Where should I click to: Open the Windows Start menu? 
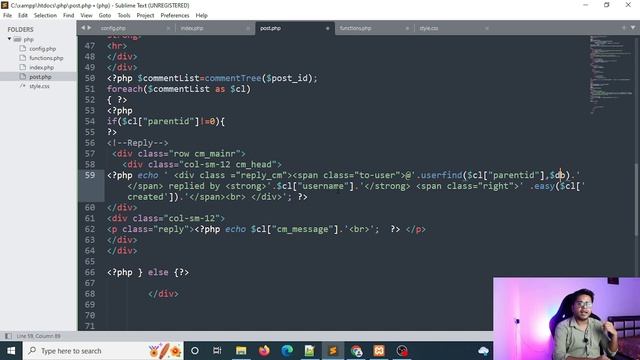[x=11, y=351]
